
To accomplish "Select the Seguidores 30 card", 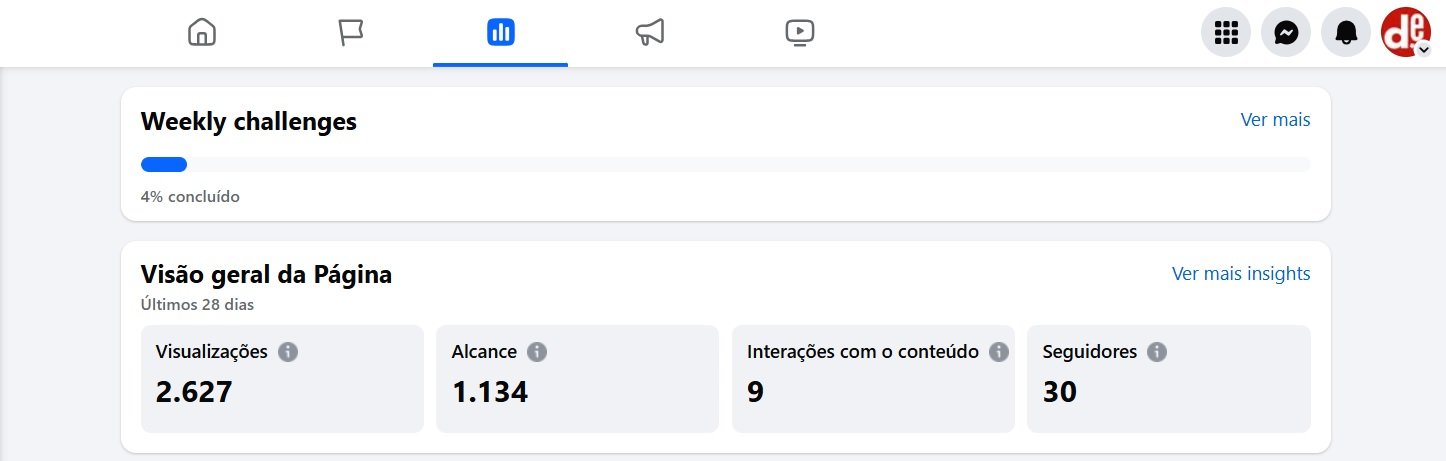I will point(1169,379).
